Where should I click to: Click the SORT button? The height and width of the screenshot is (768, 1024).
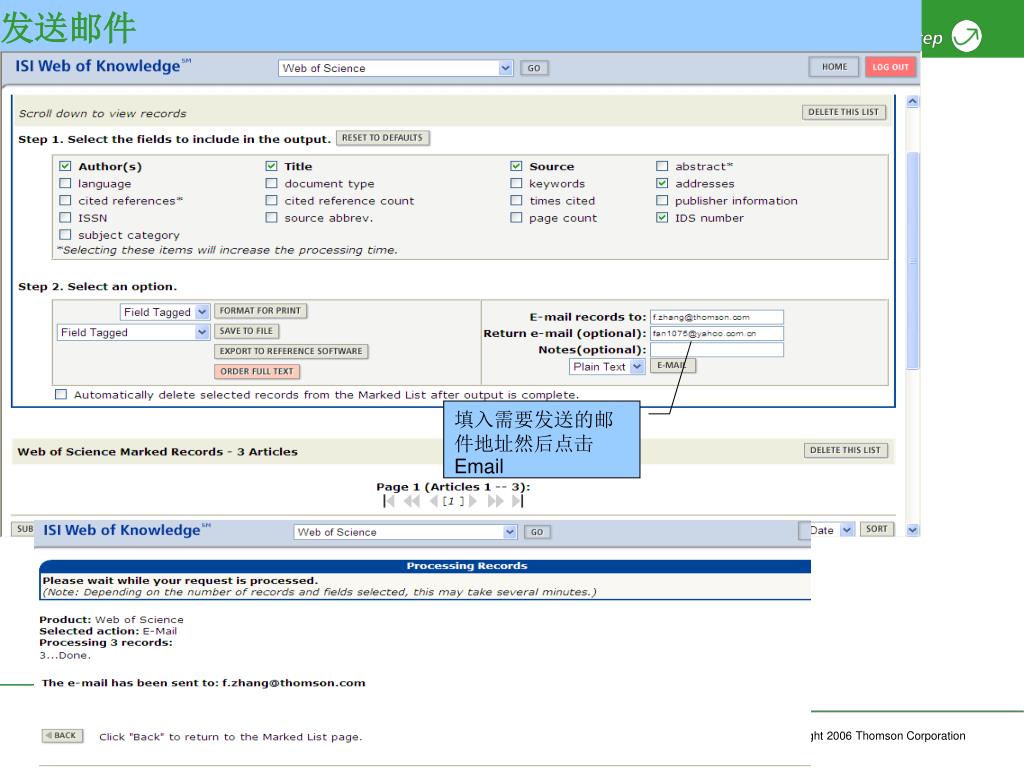(877, 529)
